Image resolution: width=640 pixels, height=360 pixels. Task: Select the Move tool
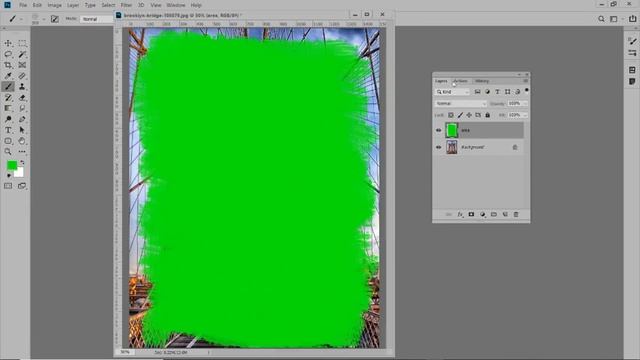click(8, 43)
